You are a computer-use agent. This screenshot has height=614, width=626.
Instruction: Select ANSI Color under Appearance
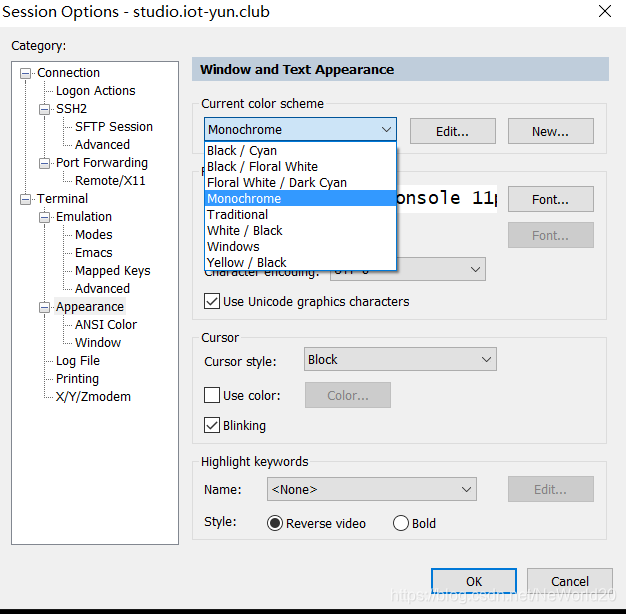coord(106,325)
